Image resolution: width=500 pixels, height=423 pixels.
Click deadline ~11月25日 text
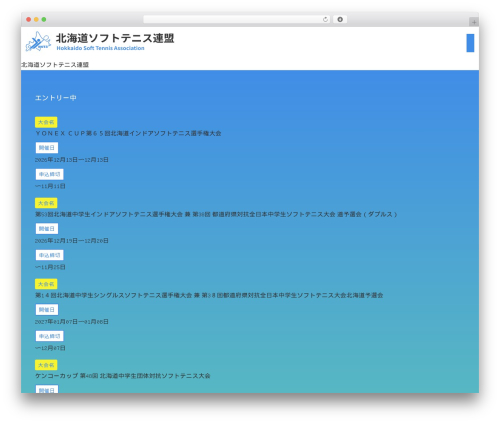pos(50,267)
